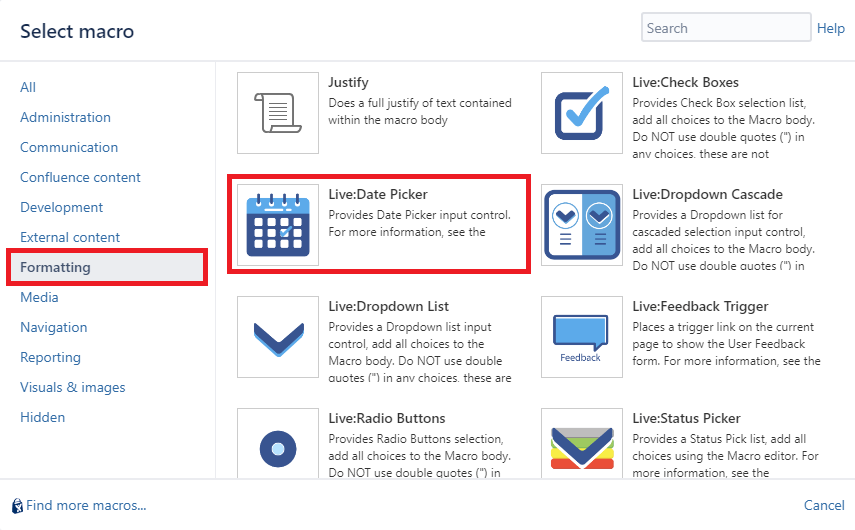Focus the macro Search field
The height and width of the screenshot is (530, 855).
click(725, 28)
